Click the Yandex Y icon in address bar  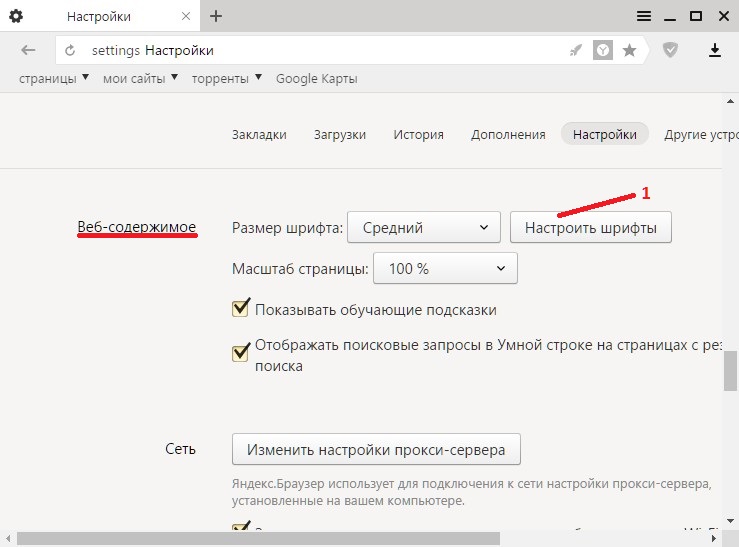(x=603, y=50)
